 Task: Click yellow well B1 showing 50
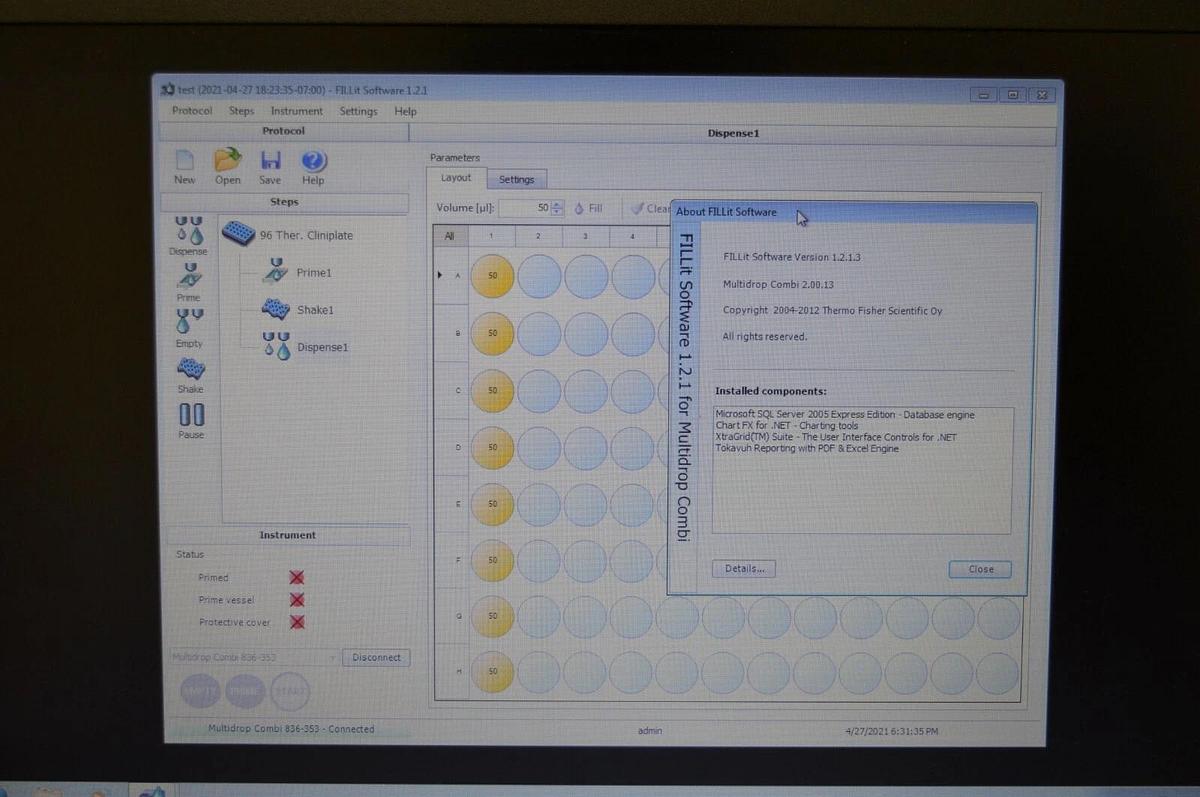tap(492, 333)
